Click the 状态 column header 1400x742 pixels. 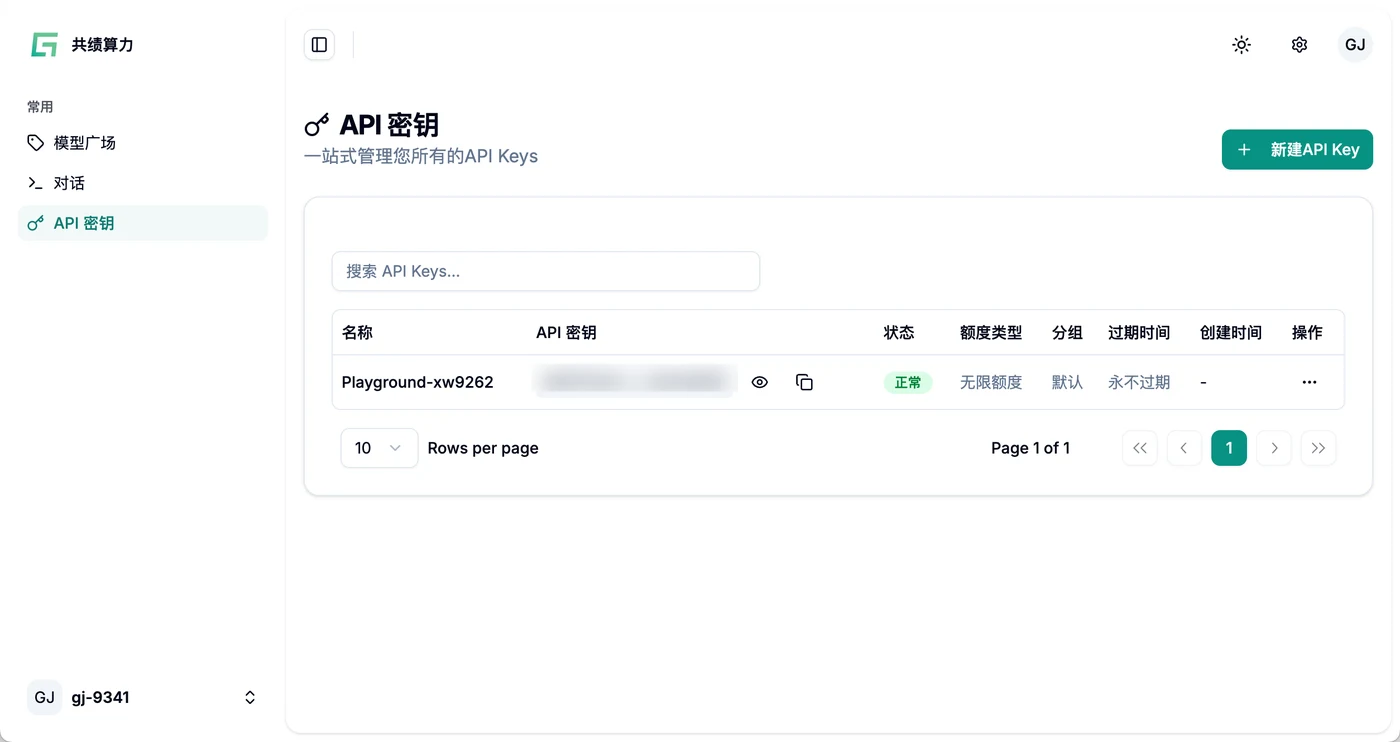(899, 333)
